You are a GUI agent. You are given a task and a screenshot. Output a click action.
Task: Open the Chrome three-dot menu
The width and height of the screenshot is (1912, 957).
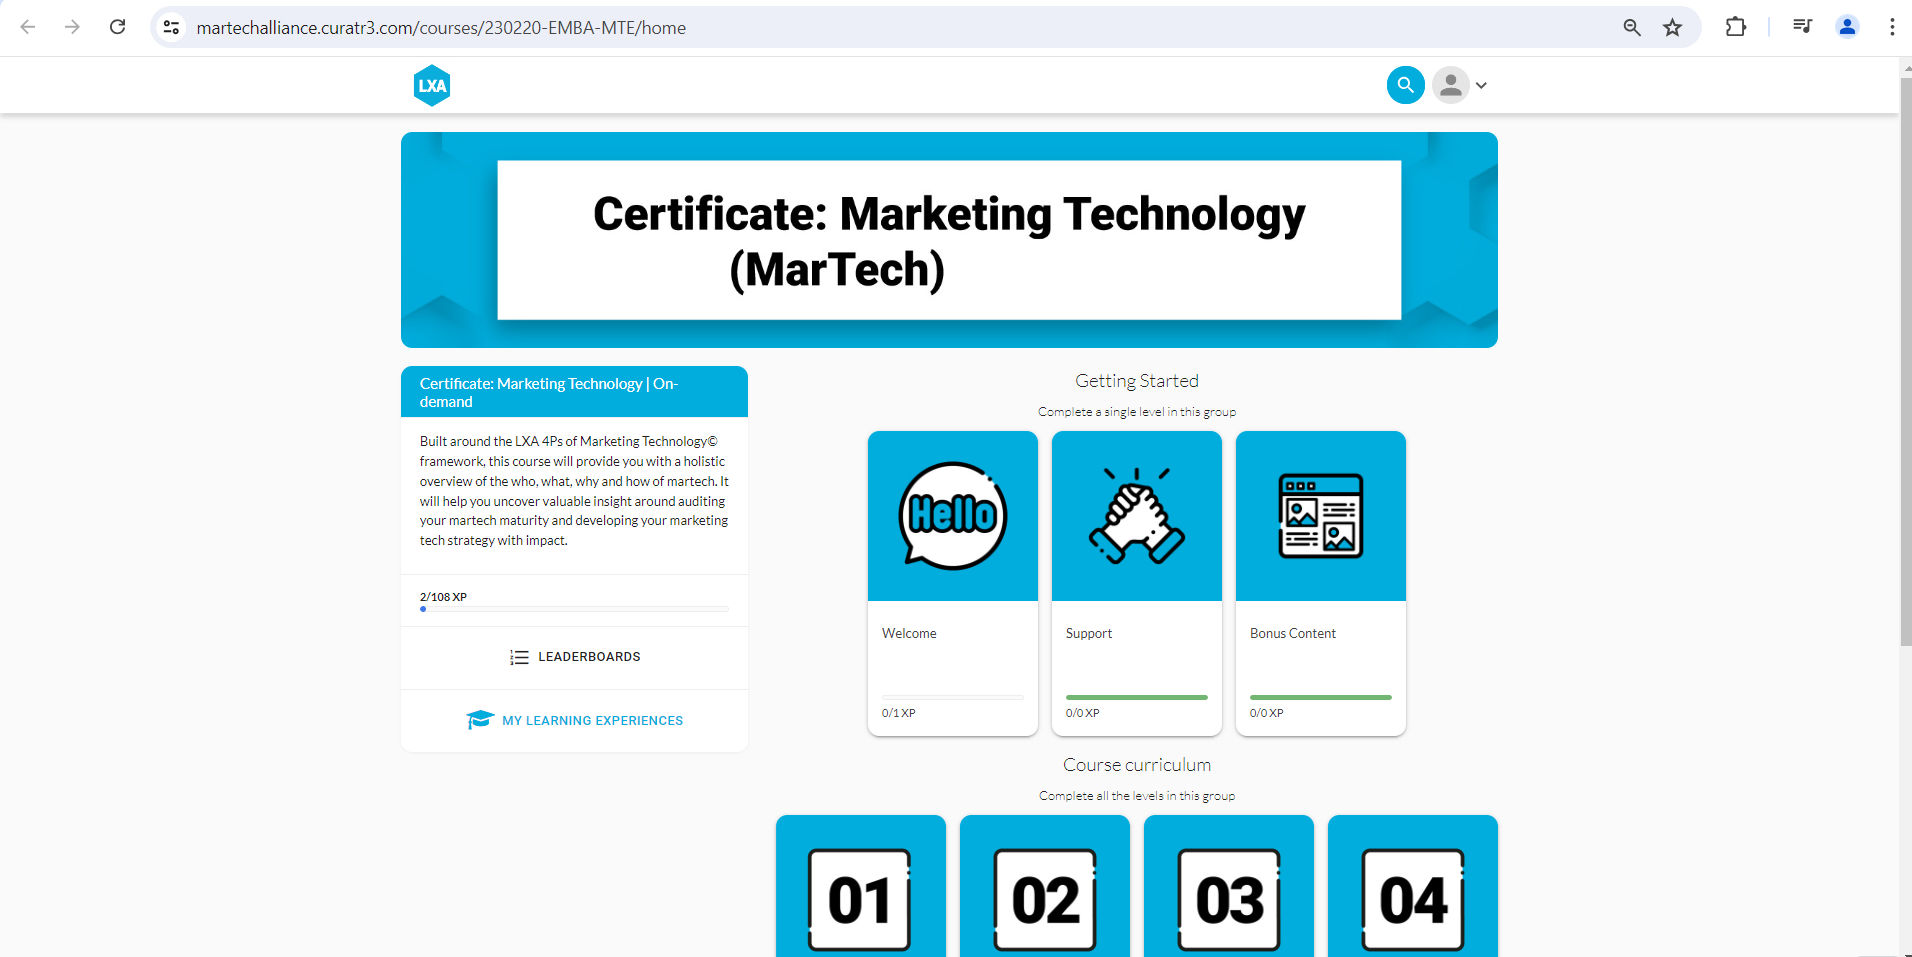pos(1892,27)
